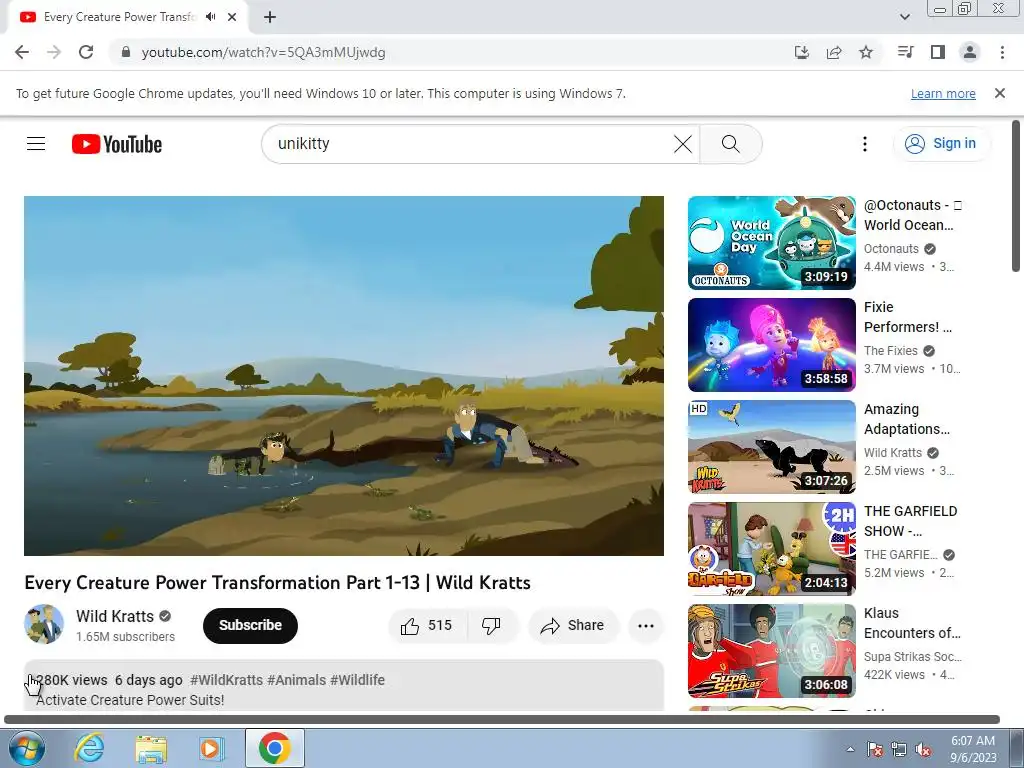Mute tab using speaker icon on tab

click(210, 17)
